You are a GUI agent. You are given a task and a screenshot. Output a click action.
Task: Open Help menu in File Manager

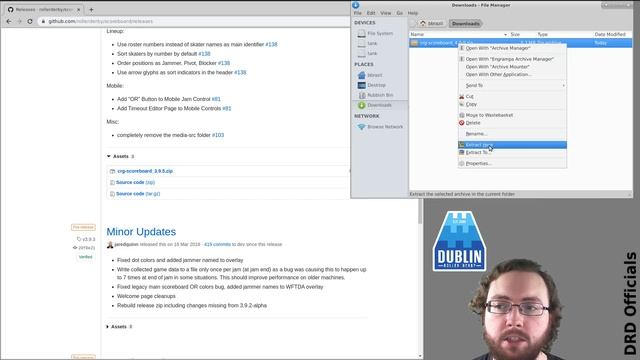click(x=413, y=13)
